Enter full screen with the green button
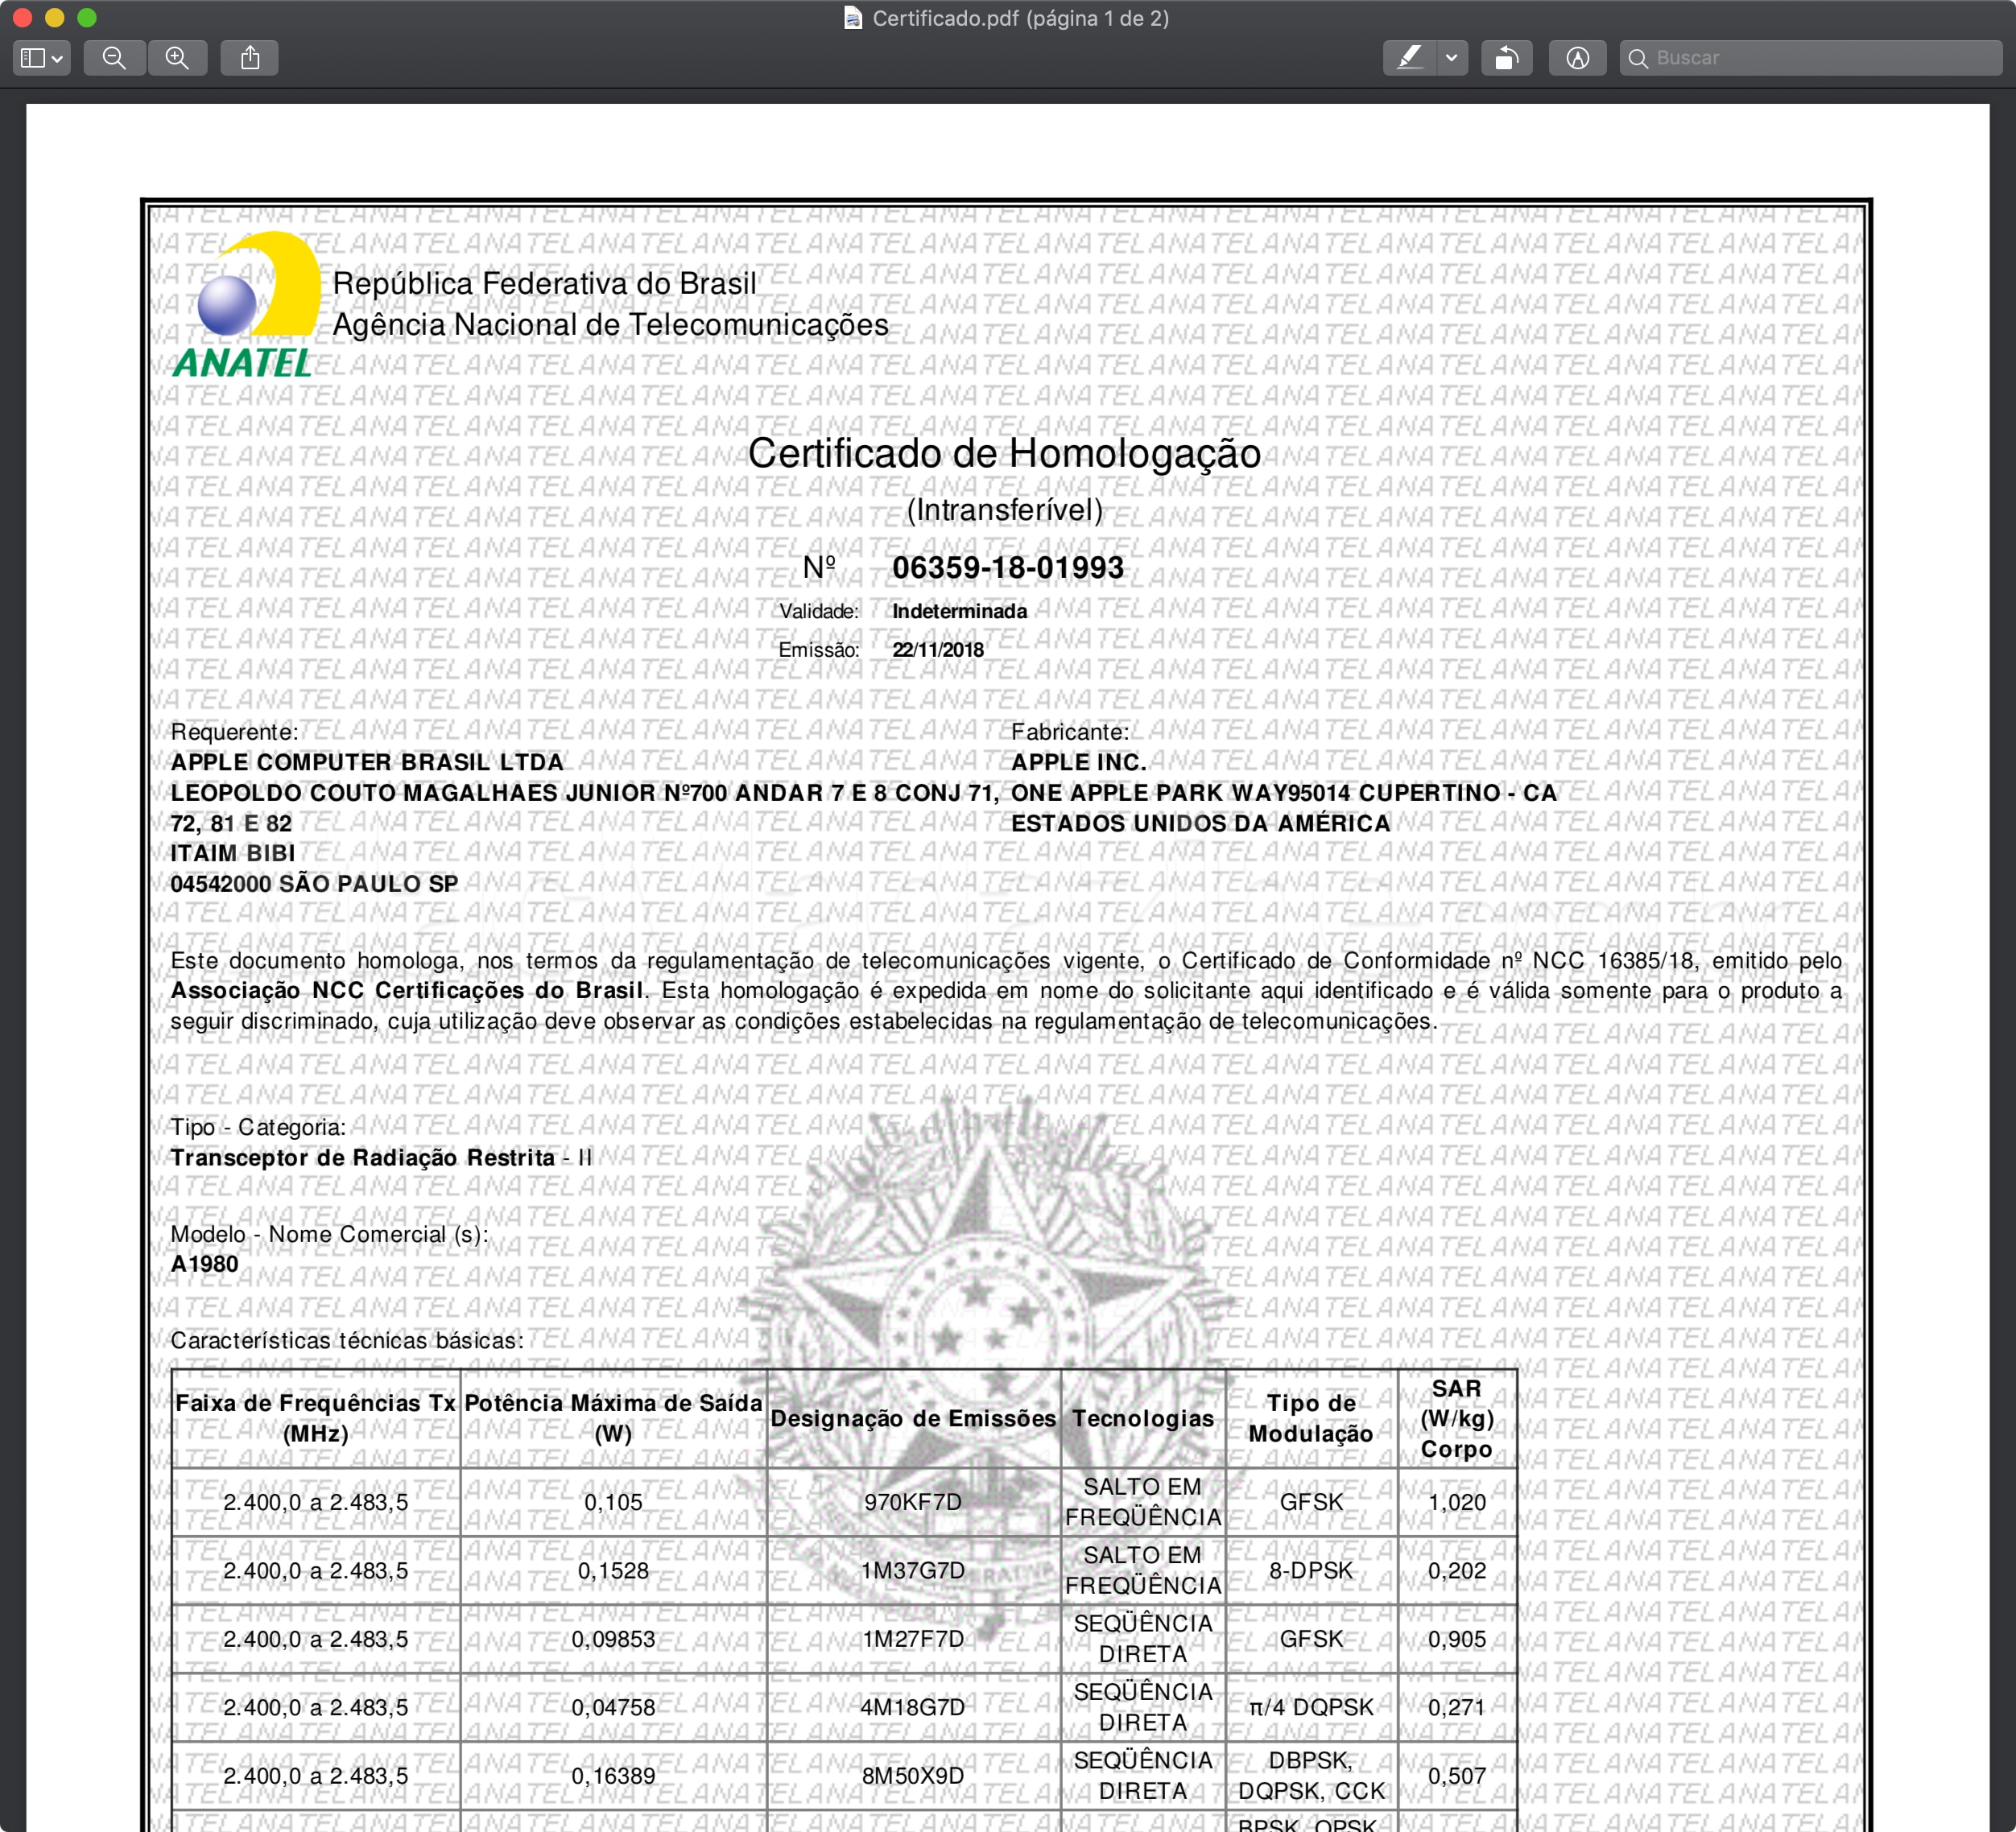The width and height of the screenshot is (2016, 1832). coord(87,17)
